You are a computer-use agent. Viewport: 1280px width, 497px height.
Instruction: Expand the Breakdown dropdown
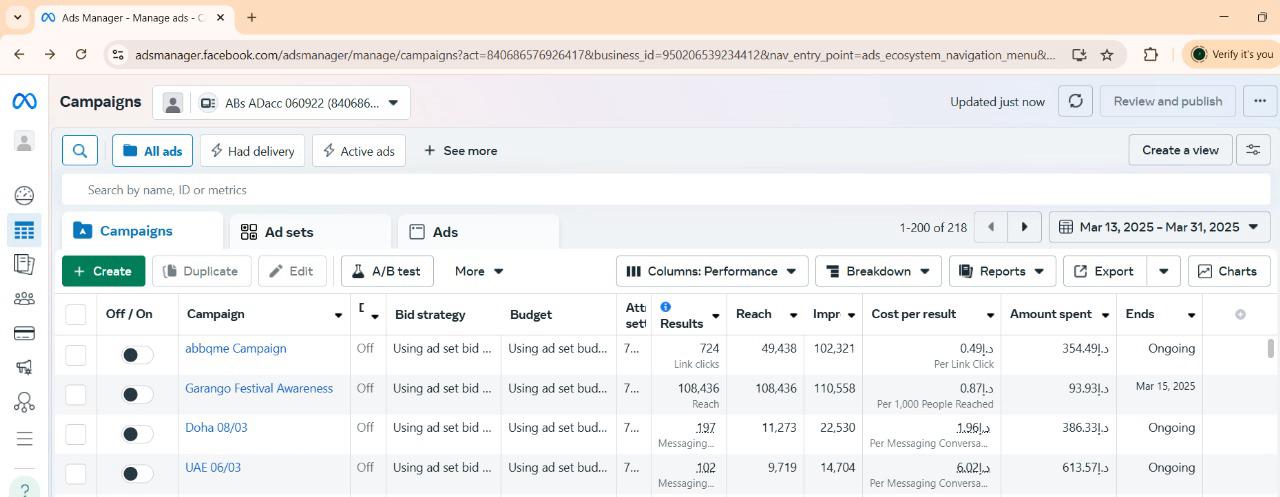point(878,271)
